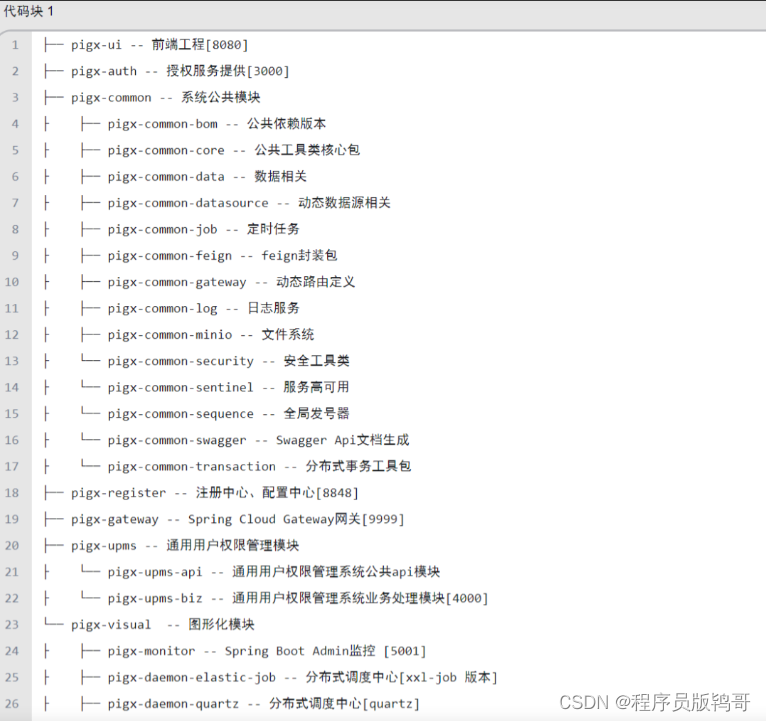Click the line 'pigx-common-minio -- 文件系统'
This screenshot has width=766, height=721.
tap(211, 335)
